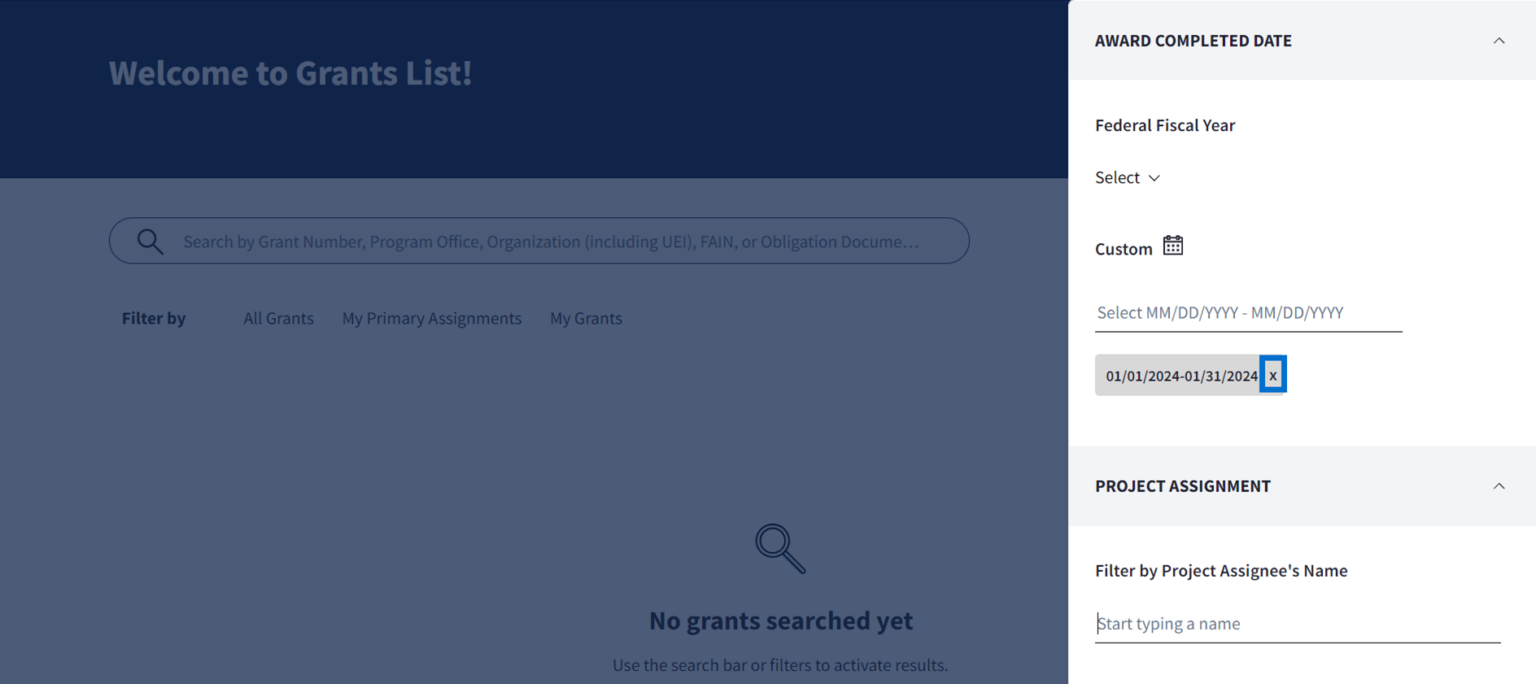
Task: Collapse the Award Completed Date section chevron
Action: pos(1498,41)
